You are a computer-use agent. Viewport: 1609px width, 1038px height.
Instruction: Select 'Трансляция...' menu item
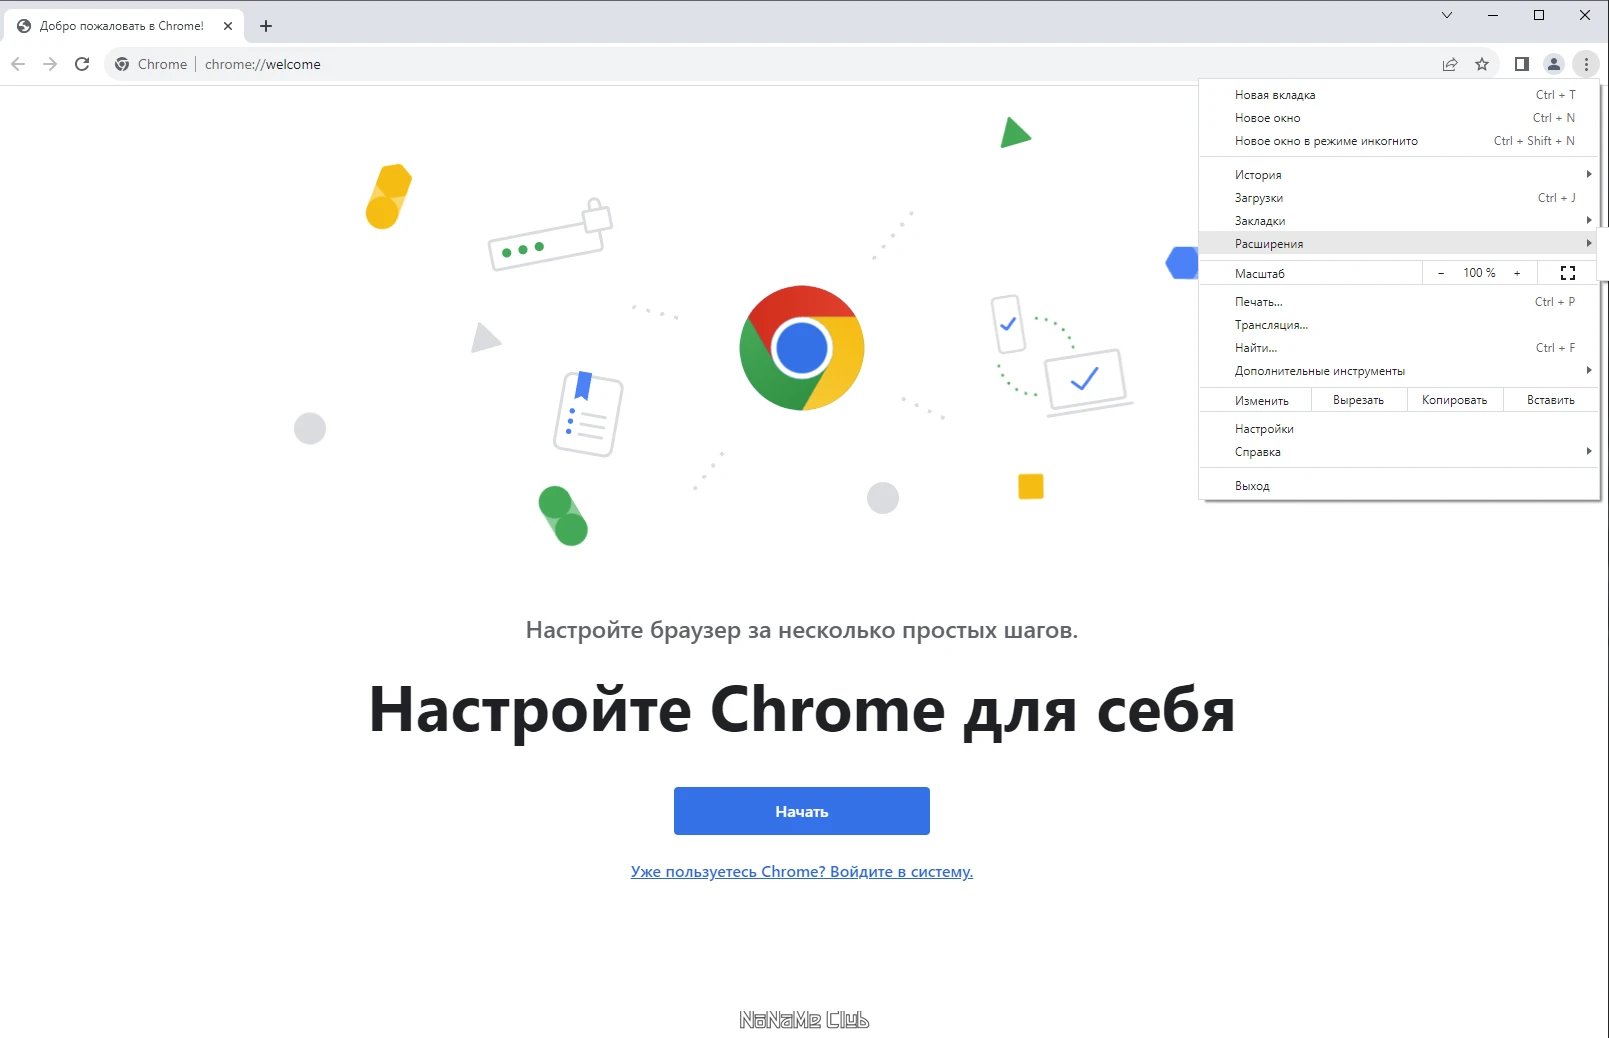pyautogui.click(x=1399, y=325)
